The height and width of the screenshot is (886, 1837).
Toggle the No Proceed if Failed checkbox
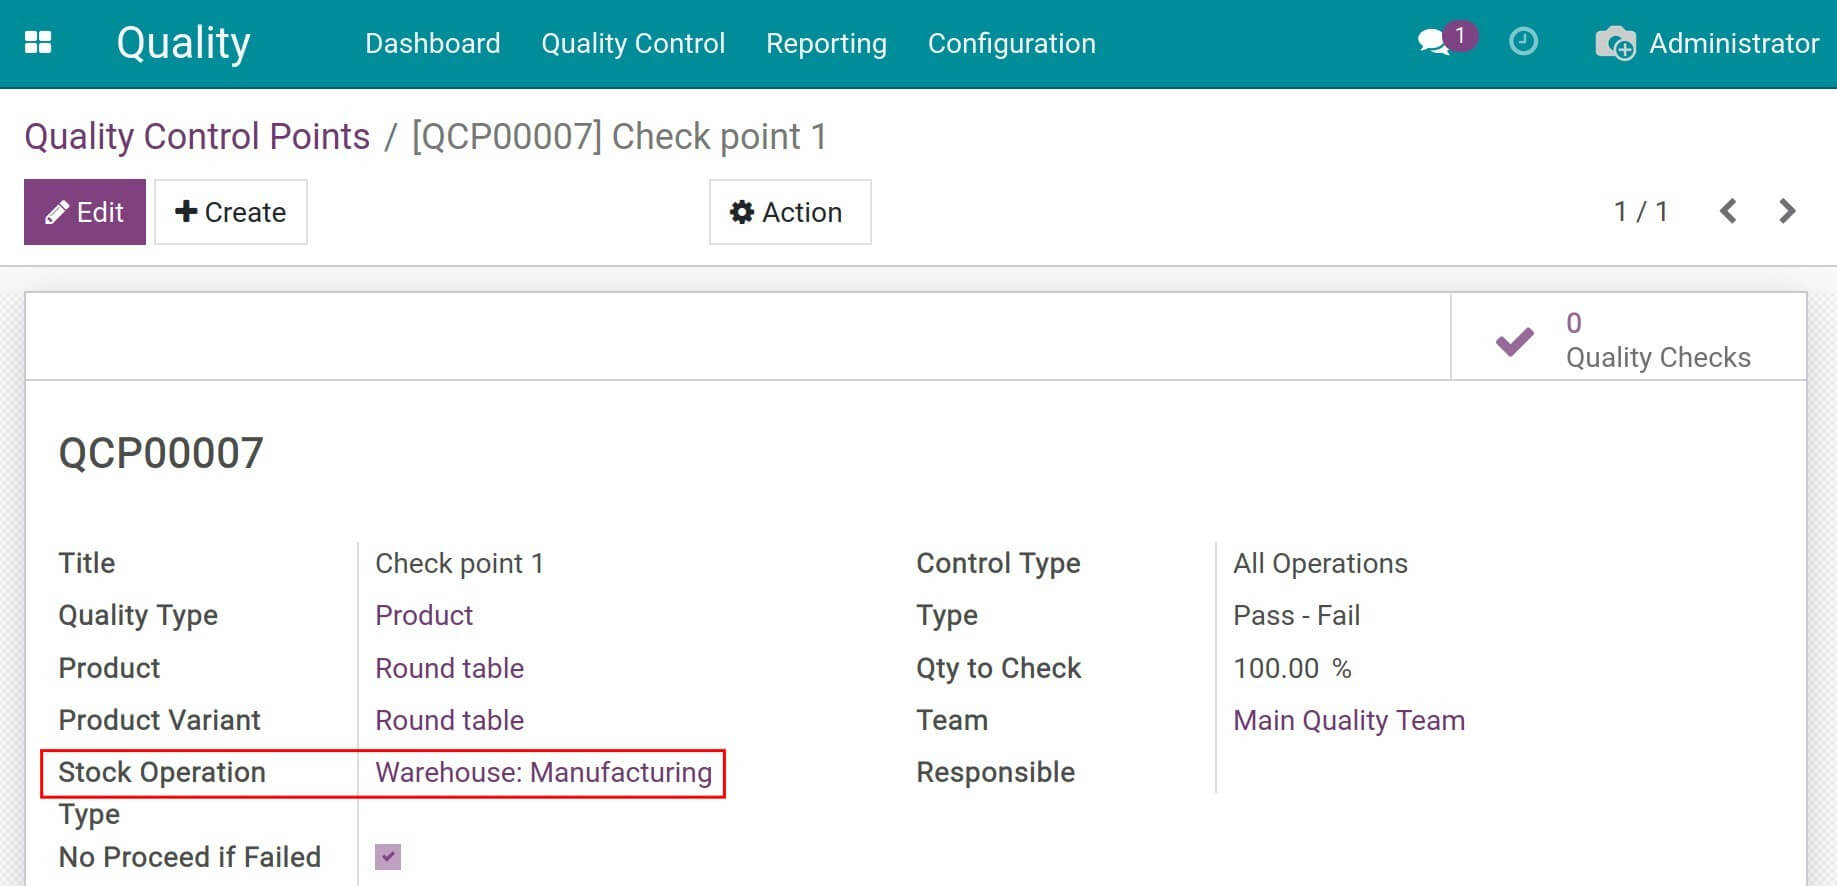point(388,857)
